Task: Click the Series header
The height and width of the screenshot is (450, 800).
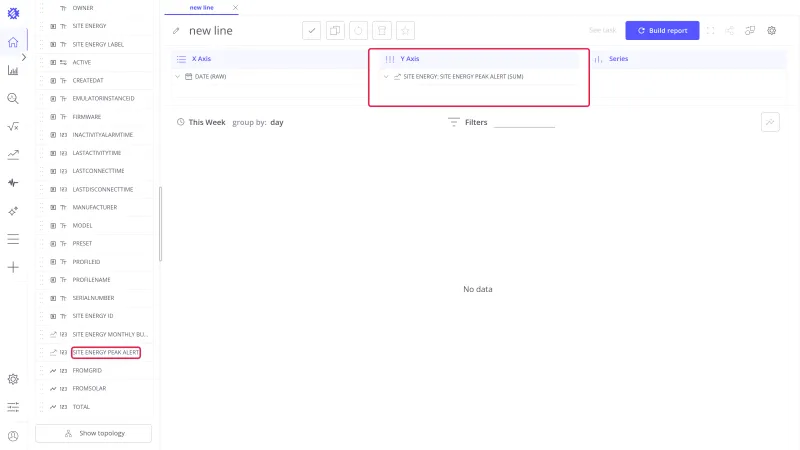Action: click(618, 59)
